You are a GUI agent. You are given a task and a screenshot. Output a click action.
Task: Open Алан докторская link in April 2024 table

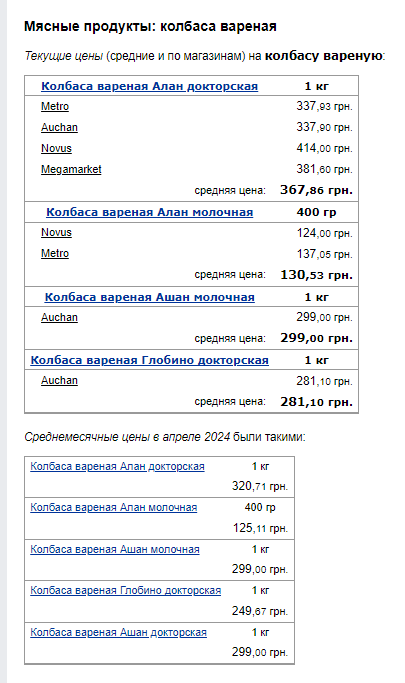117,466
